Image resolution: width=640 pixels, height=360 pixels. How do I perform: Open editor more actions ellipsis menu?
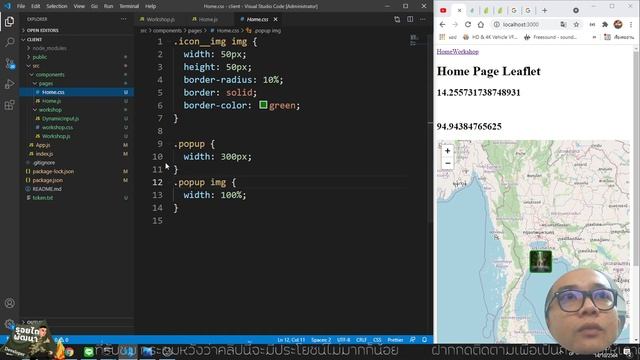click(423, 19)
